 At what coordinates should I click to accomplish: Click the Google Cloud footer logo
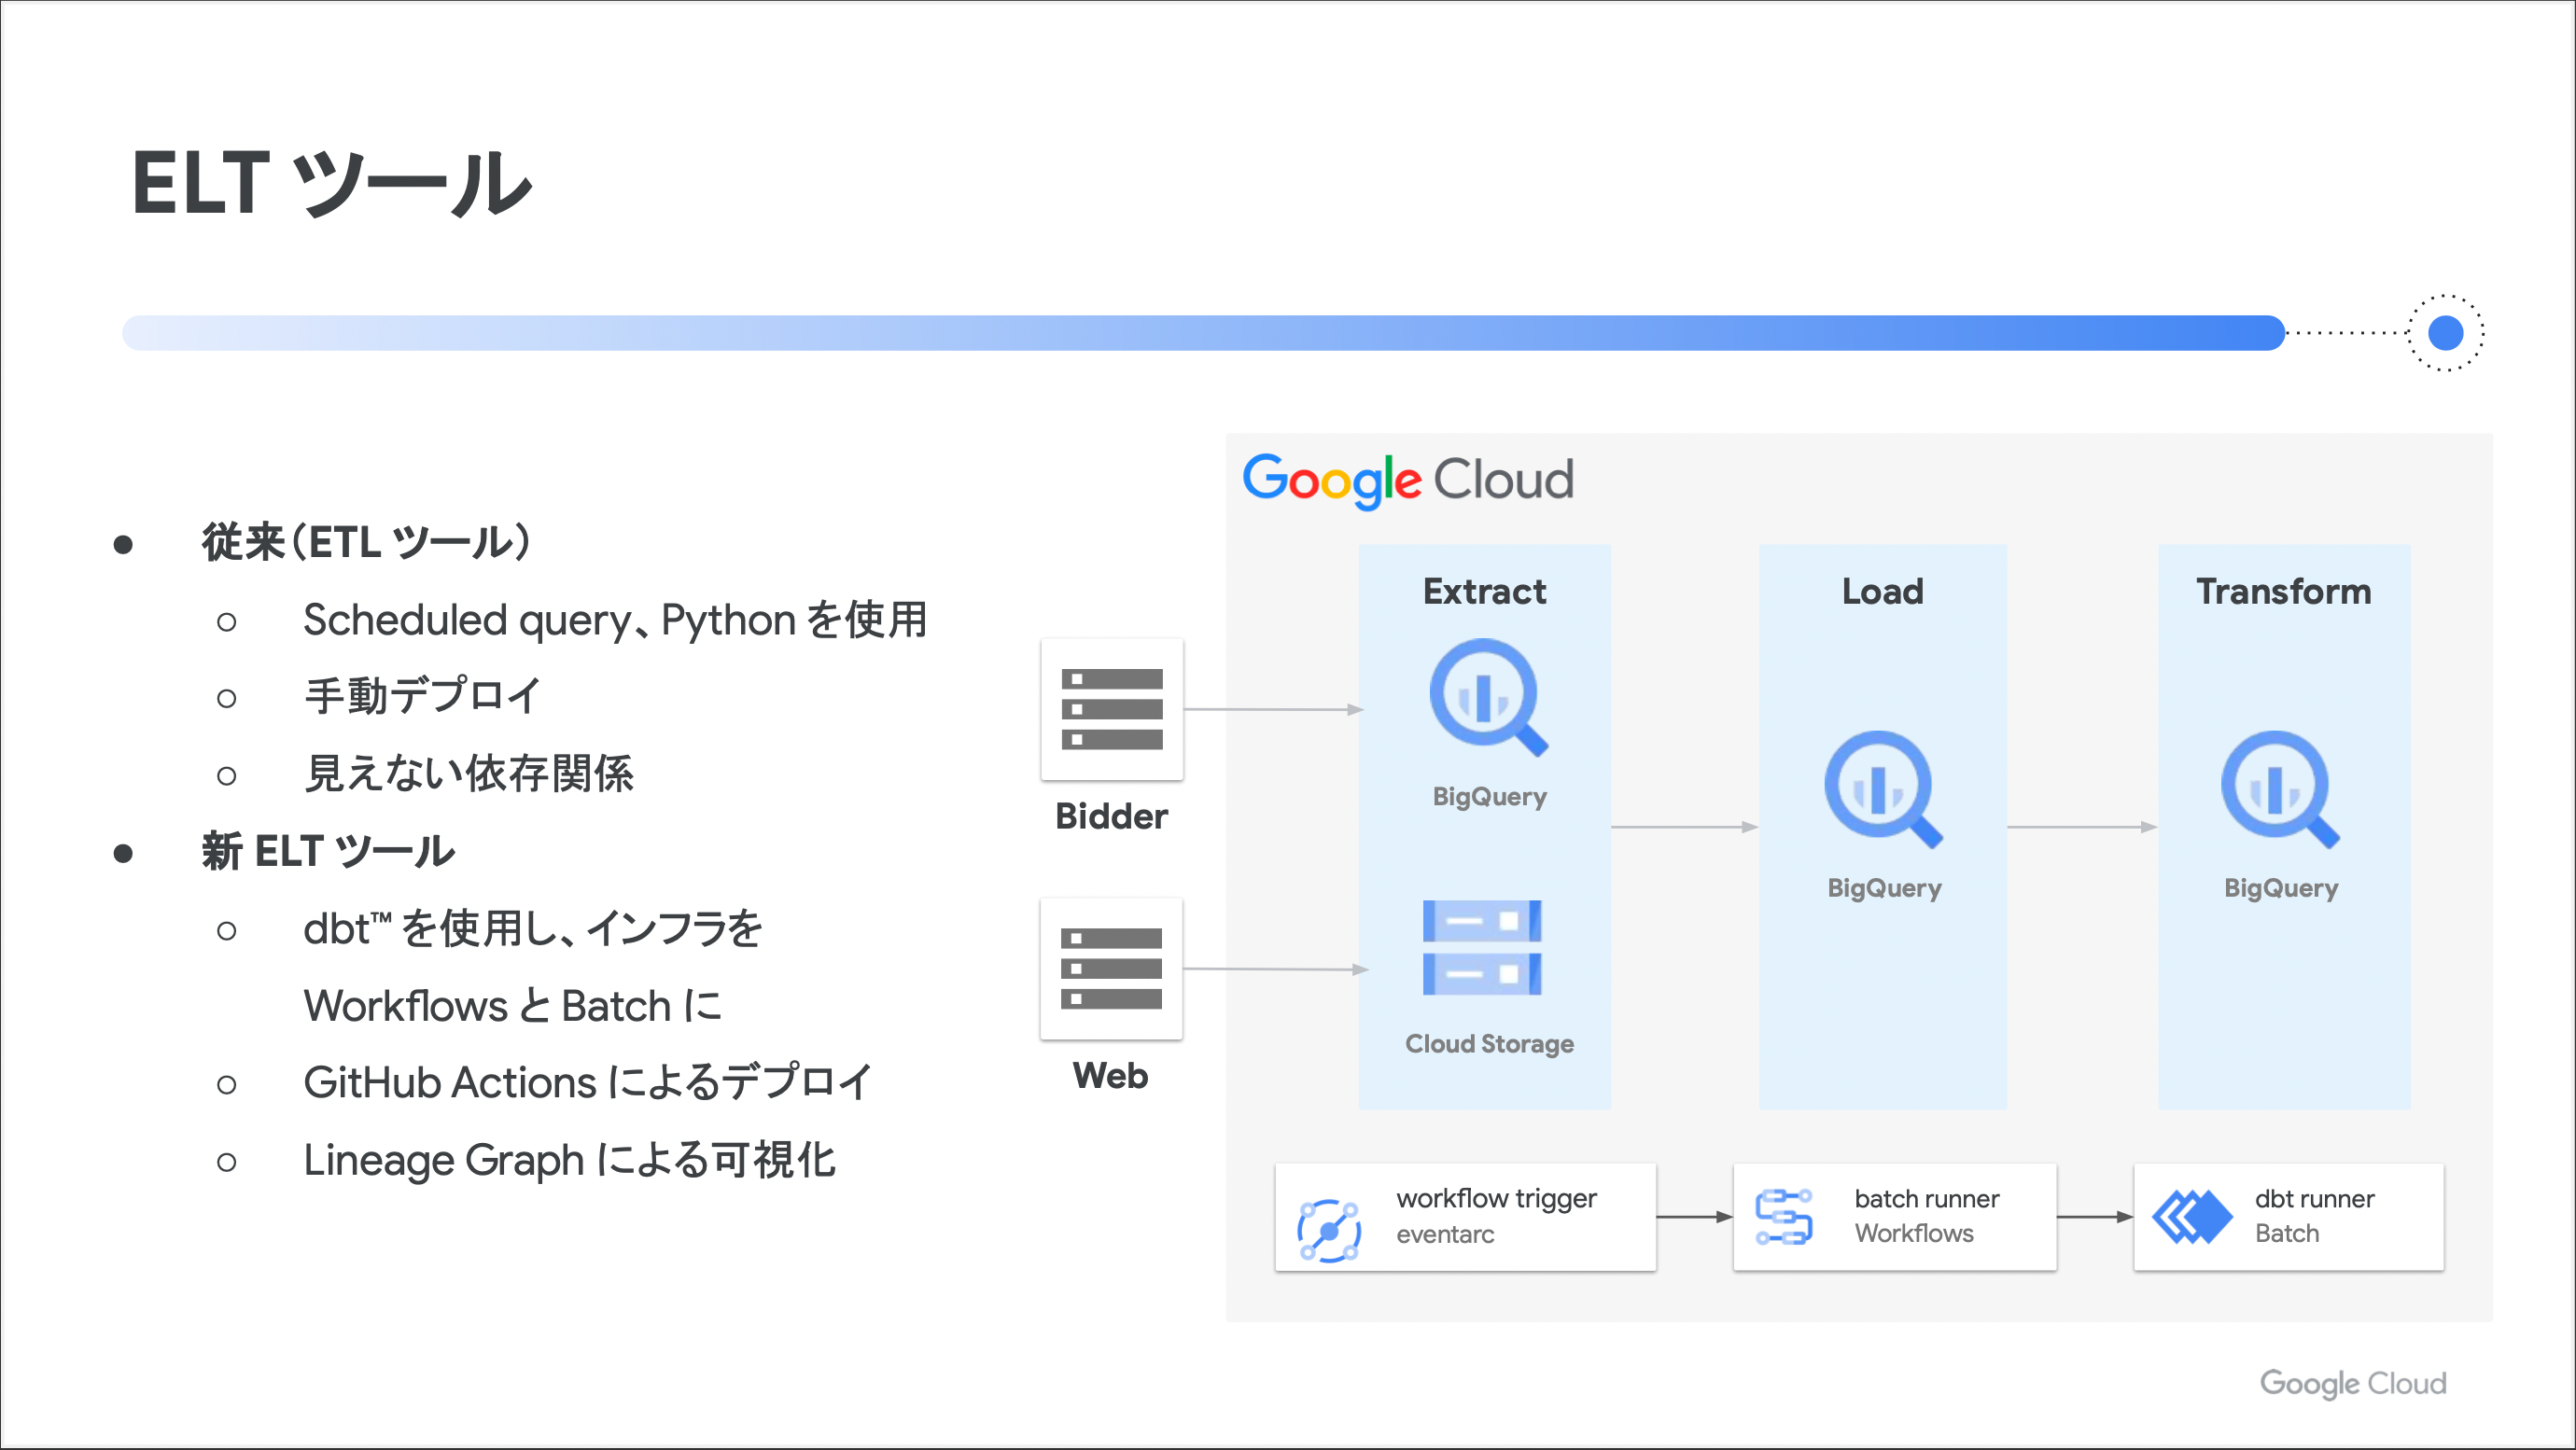coord(2352,1383)
